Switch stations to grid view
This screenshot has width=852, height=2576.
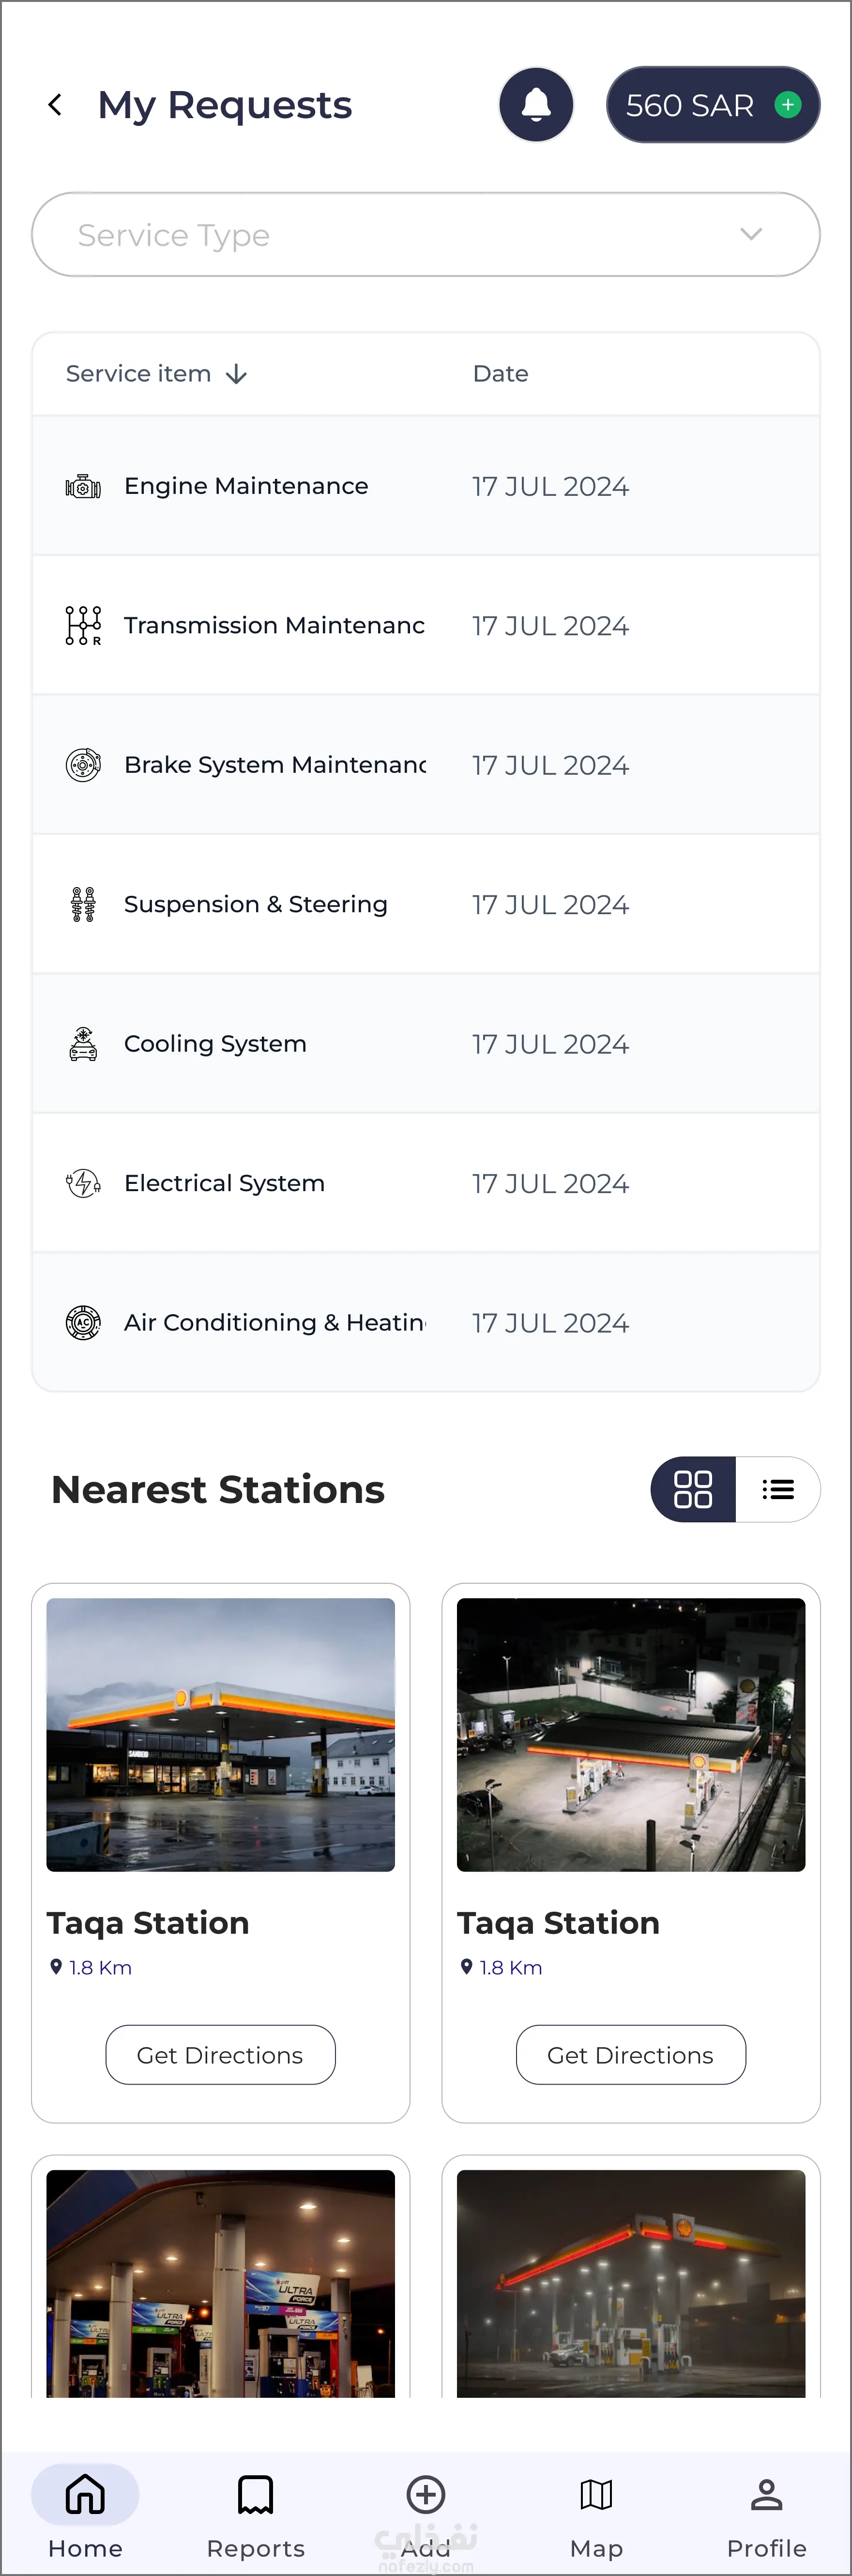tap(693, 1489)
